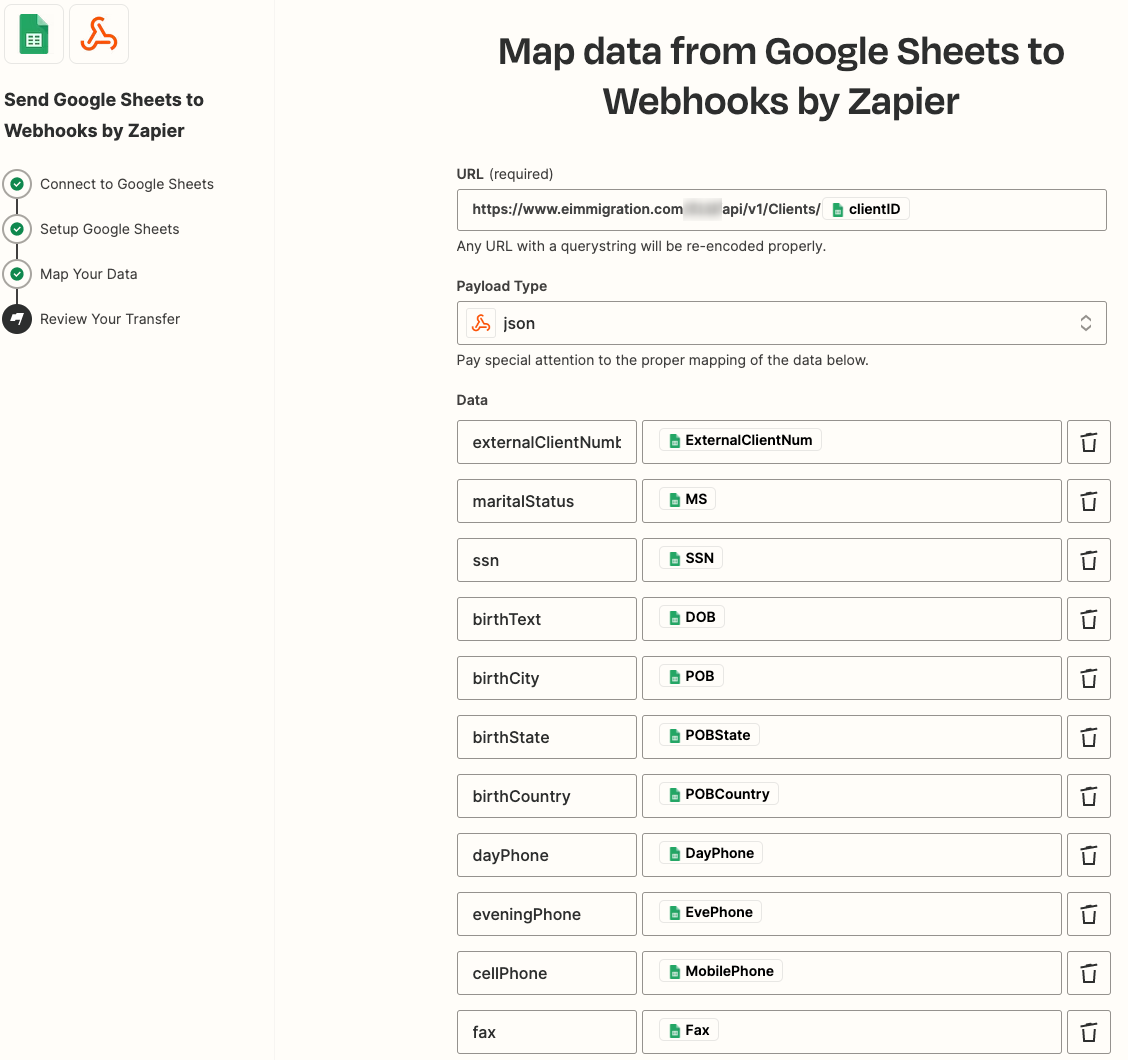
Task: Click the DOB mapped value token
Action: 691,617
